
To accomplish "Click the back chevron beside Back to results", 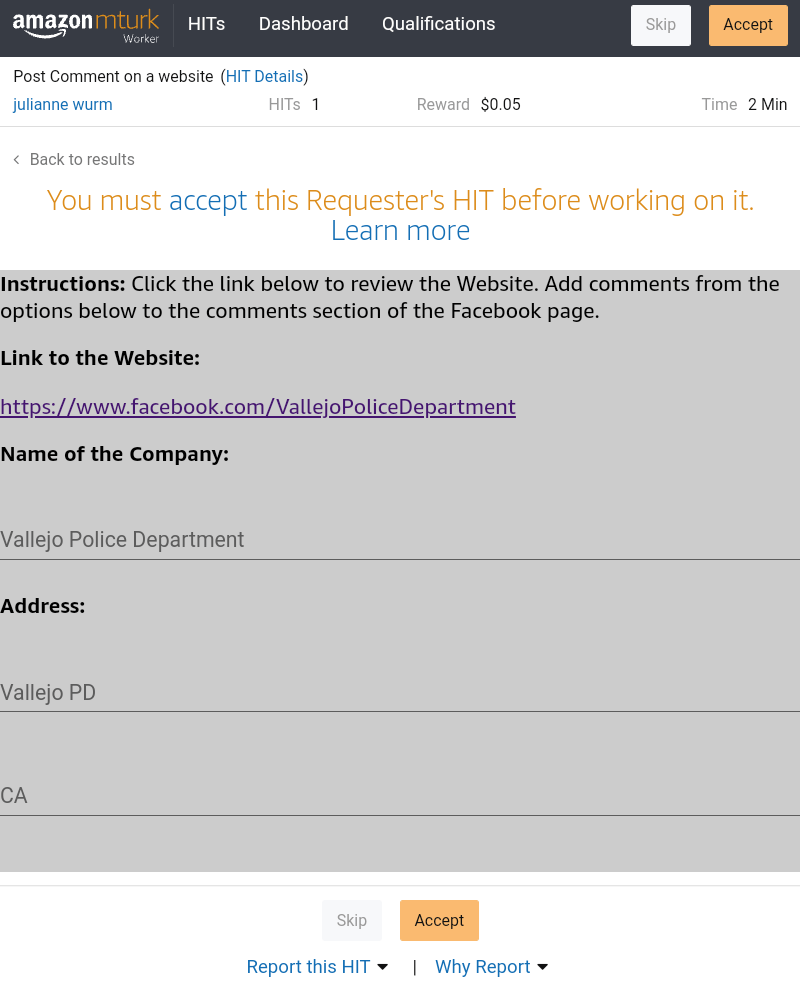I will coord(16,160).
